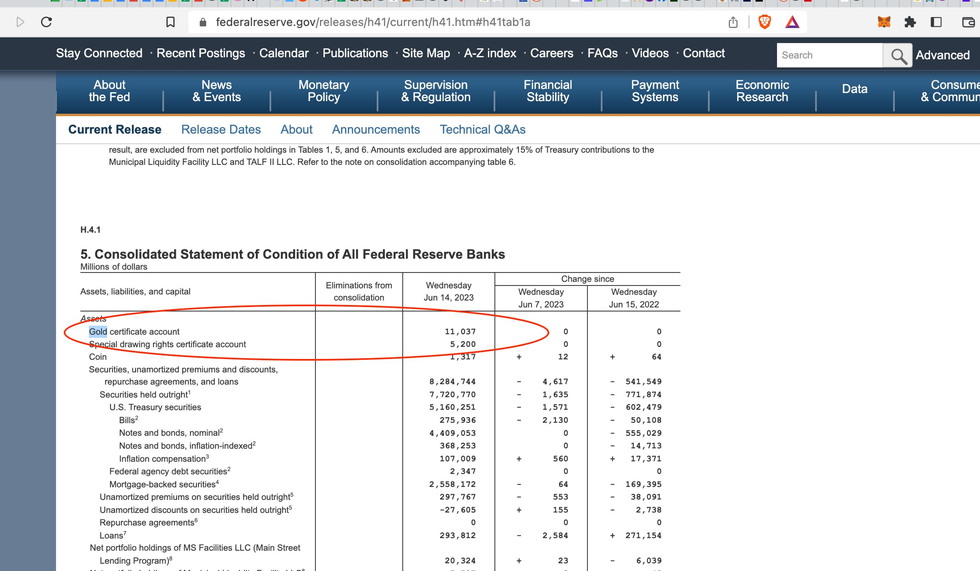Open the Brave Shields lion icon

pos(765,22)
